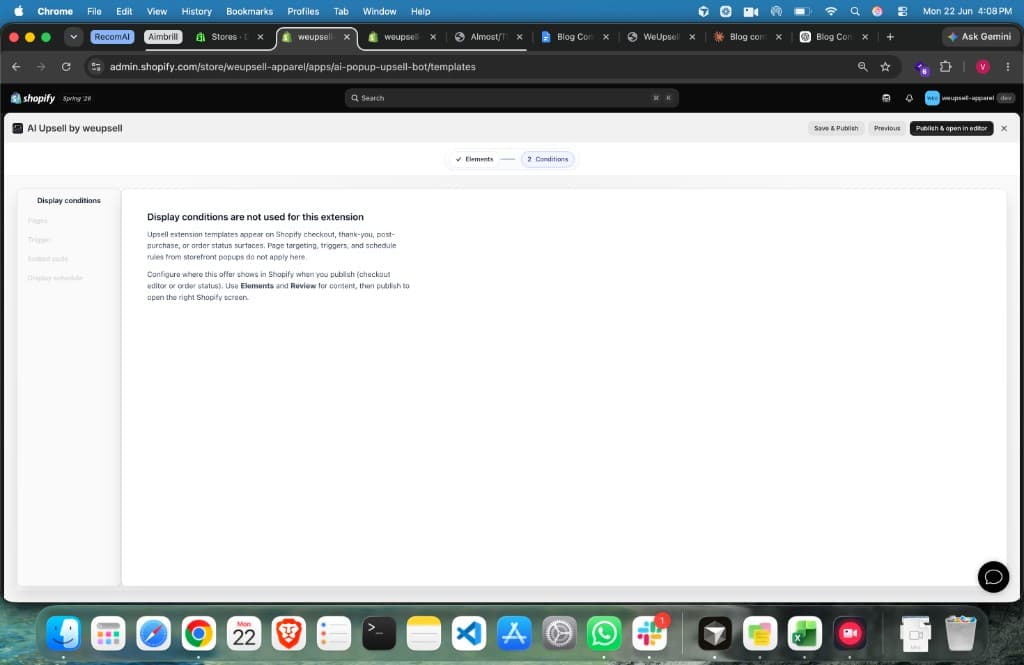The image size is (1024, 665).
Task: Click the Ask Gemini button
Action: [980, 37]
